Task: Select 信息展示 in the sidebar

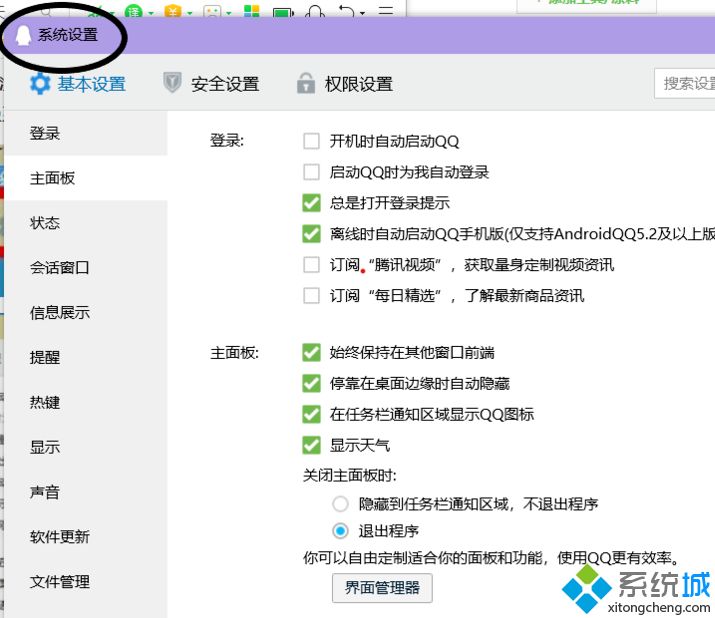Action: click(x=86, y=312)
